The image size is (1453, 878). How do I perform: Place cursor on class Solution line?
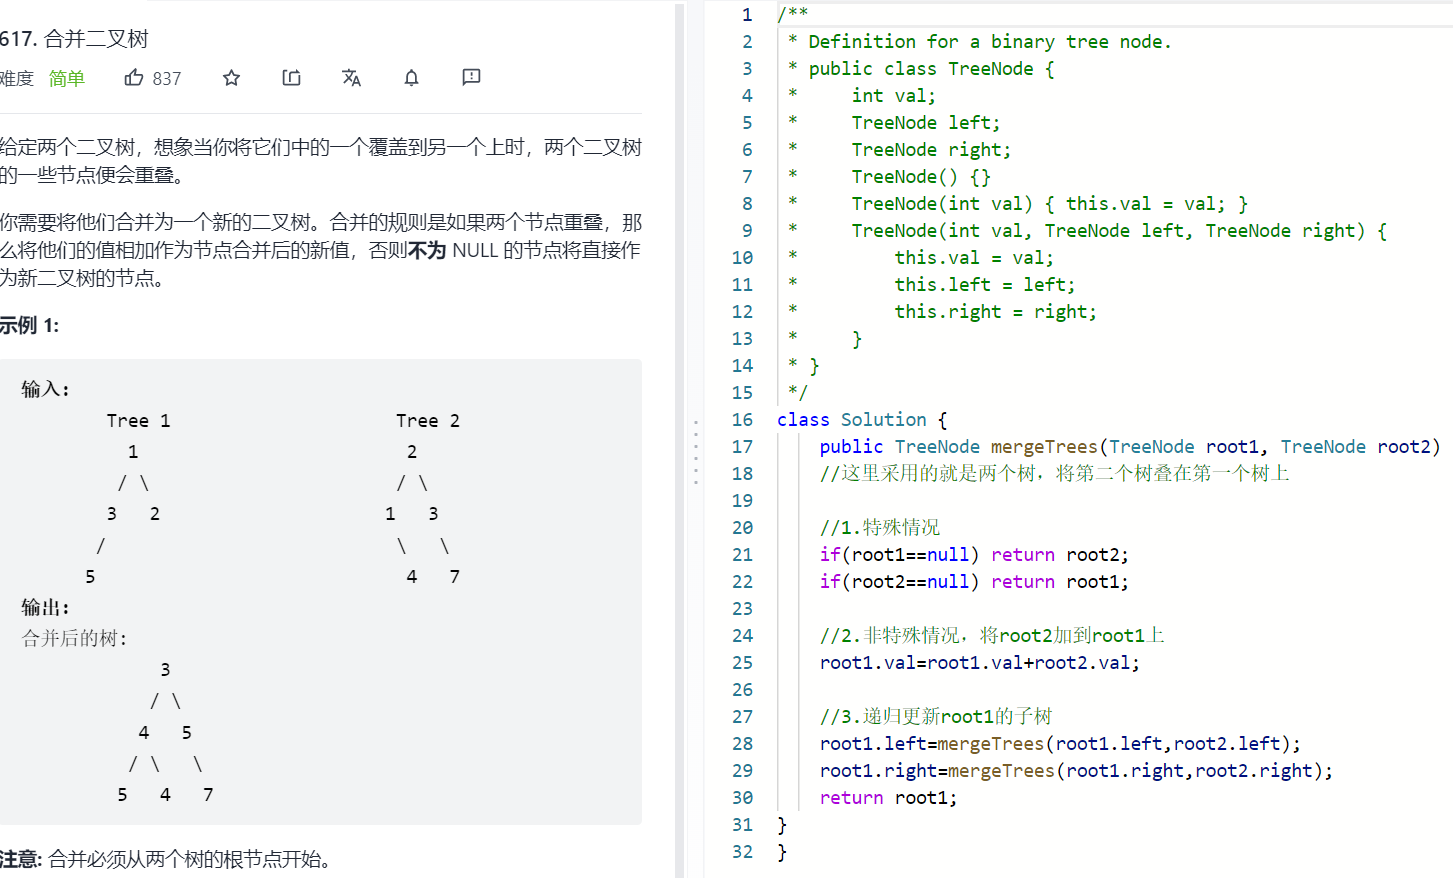(862, 420)
